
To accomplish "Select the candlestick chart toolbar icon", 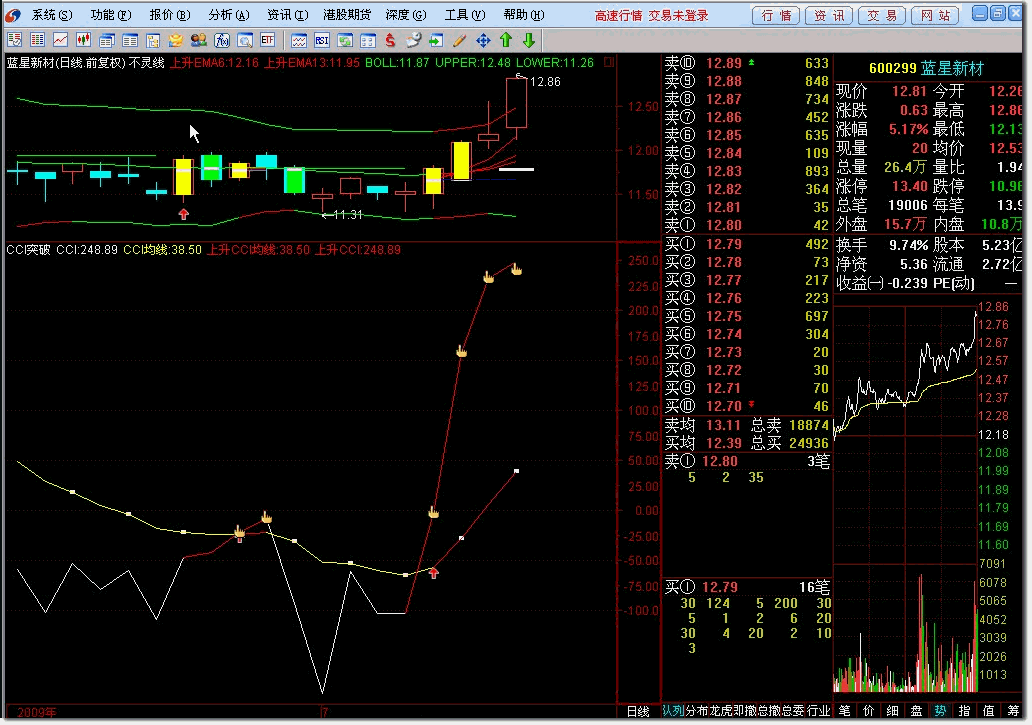I will [x=84, y=40].
